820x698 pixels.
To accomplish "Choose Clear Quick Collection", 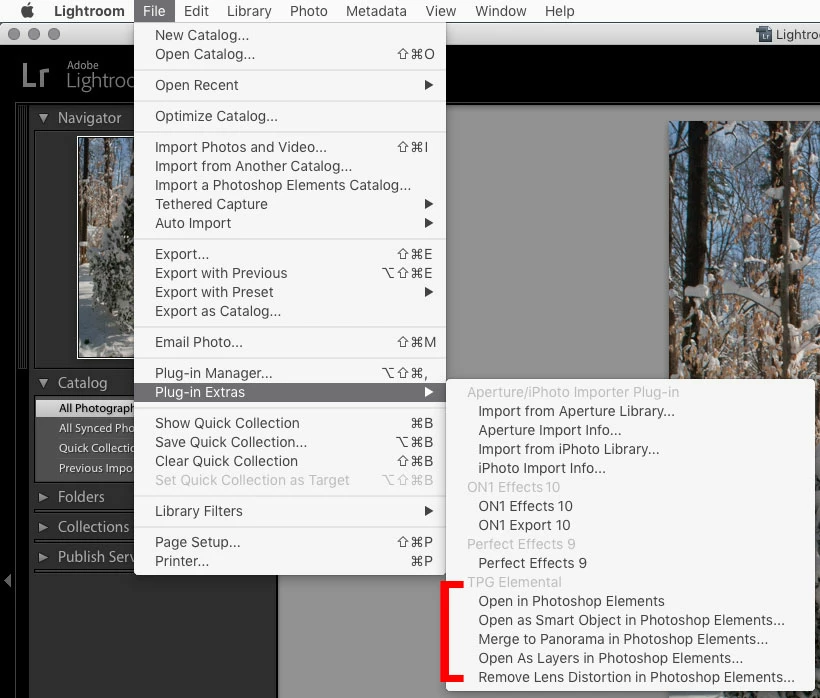I will [x=290, y=461].
